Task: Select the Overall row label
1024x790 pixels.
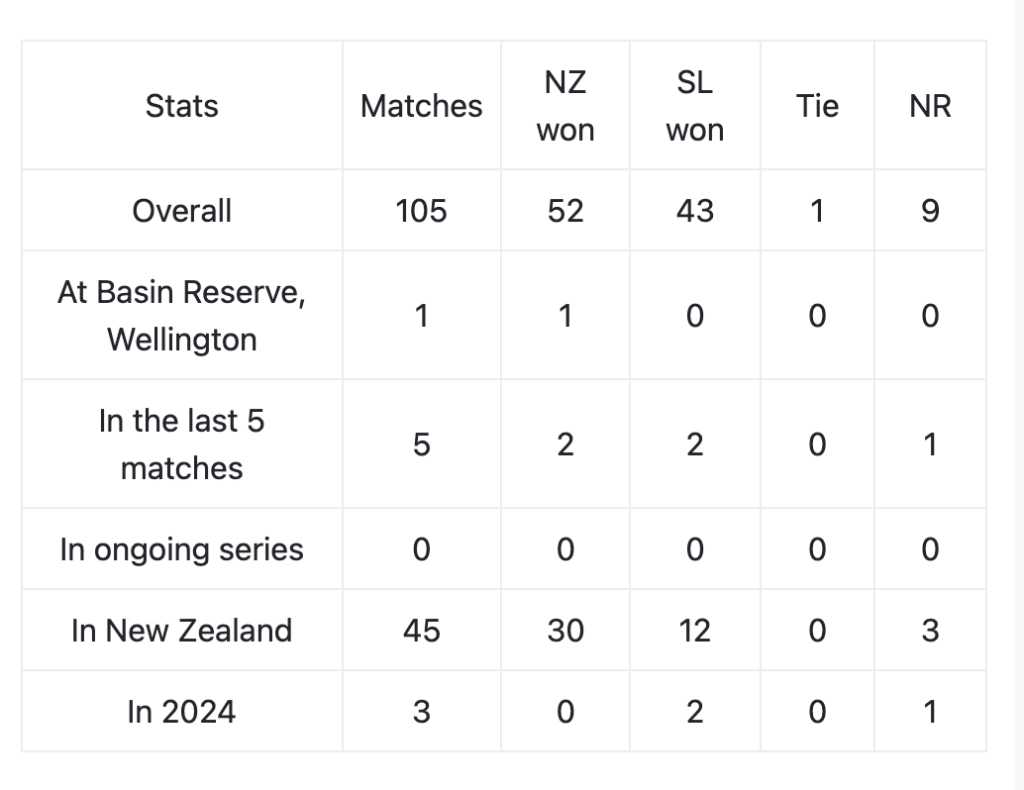Action: (x=182, y=211)
